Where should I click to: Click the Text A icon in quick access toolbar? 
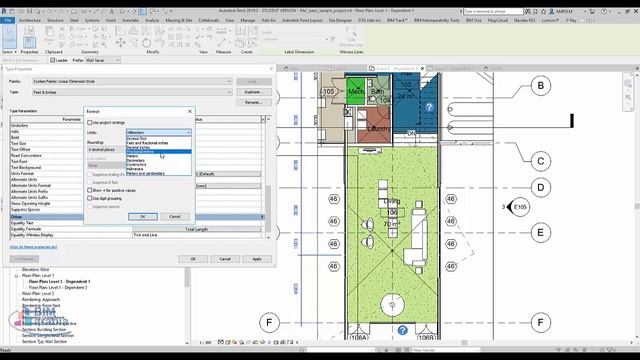111,11
